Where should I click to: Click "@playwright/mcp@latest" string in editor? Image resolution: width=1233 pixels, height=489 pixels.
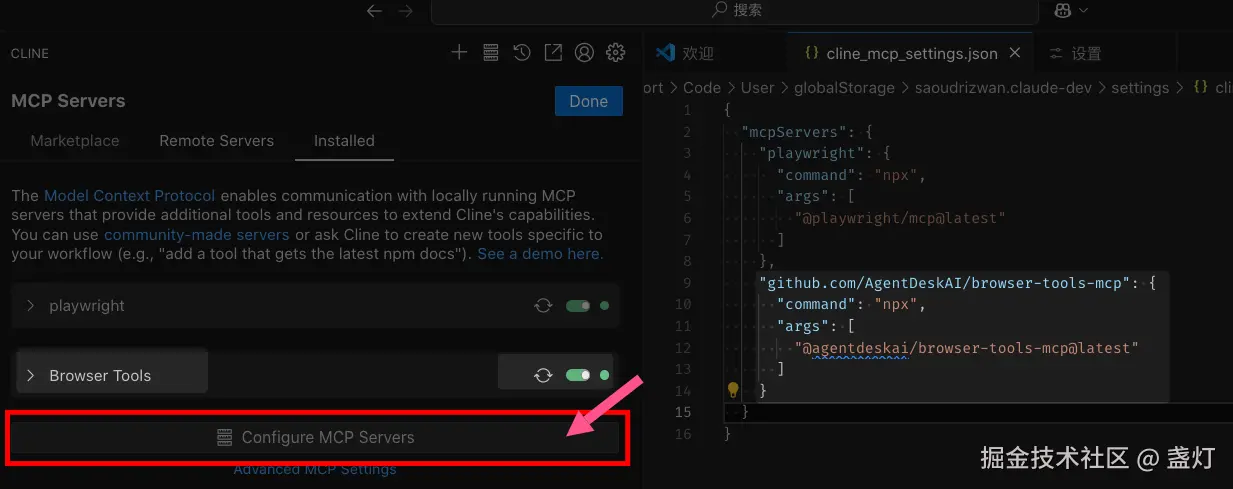[x=900, y=218]
